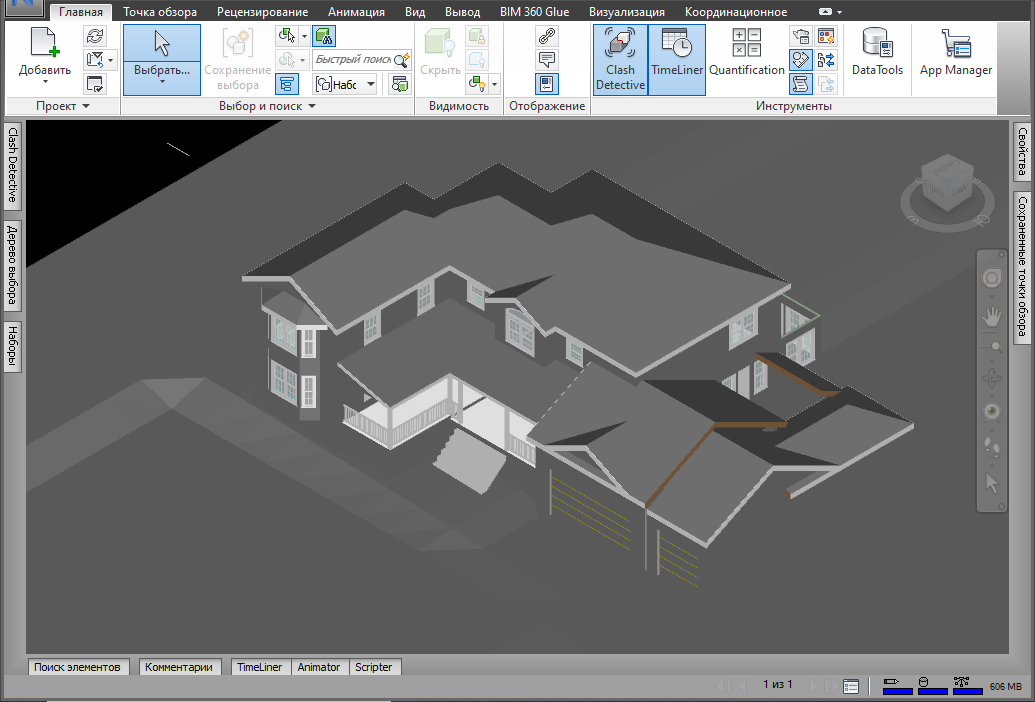Click the Manage Sets icon
The image size is (1035, 702).
400,84
